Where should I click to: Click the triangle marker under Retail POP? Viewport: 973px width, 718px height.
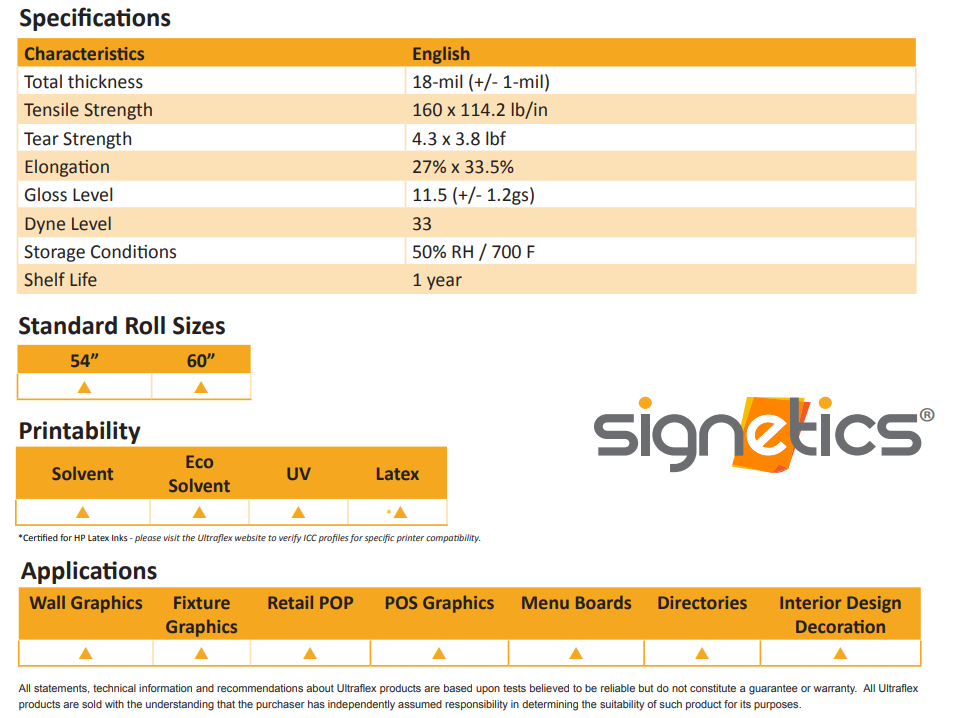click(310, 653)
